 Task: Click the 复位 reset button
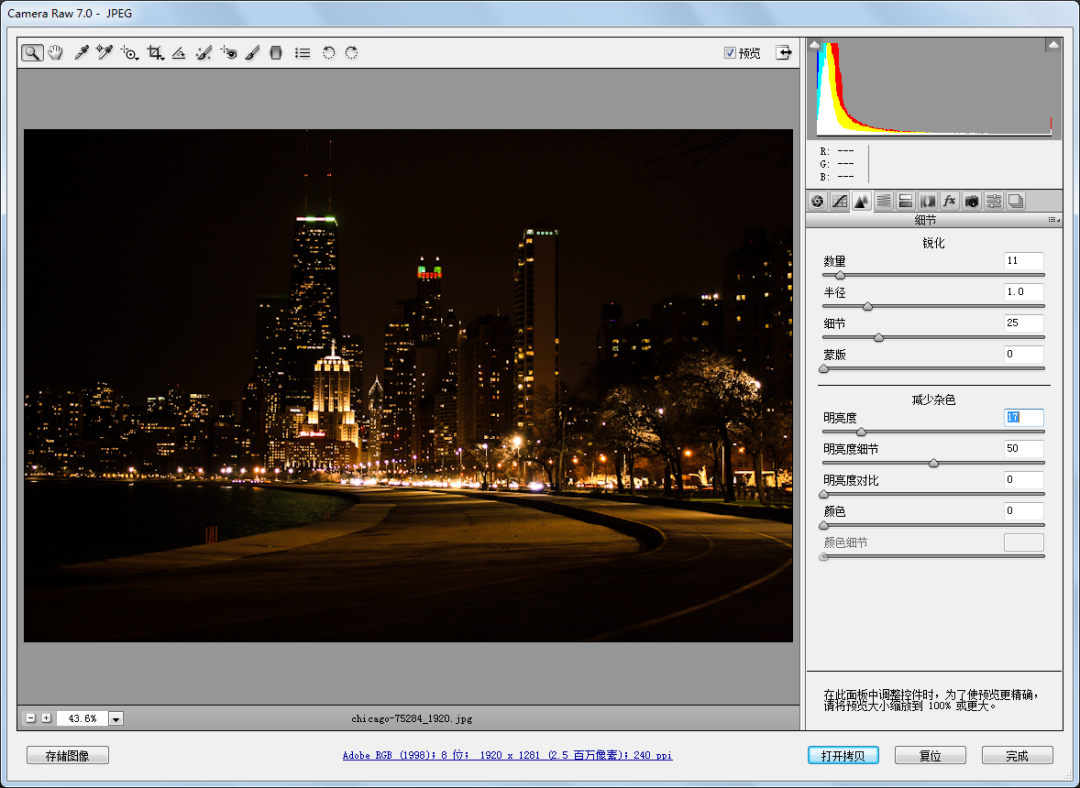931,756
